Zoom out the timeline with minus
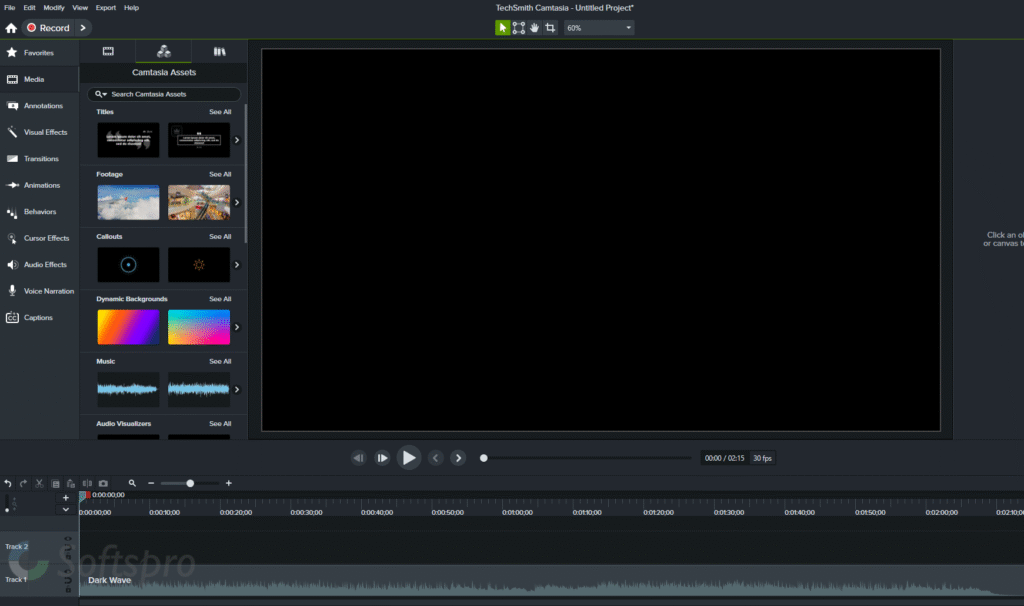This screenshot has width=1024, height=606. coord(151,483)
